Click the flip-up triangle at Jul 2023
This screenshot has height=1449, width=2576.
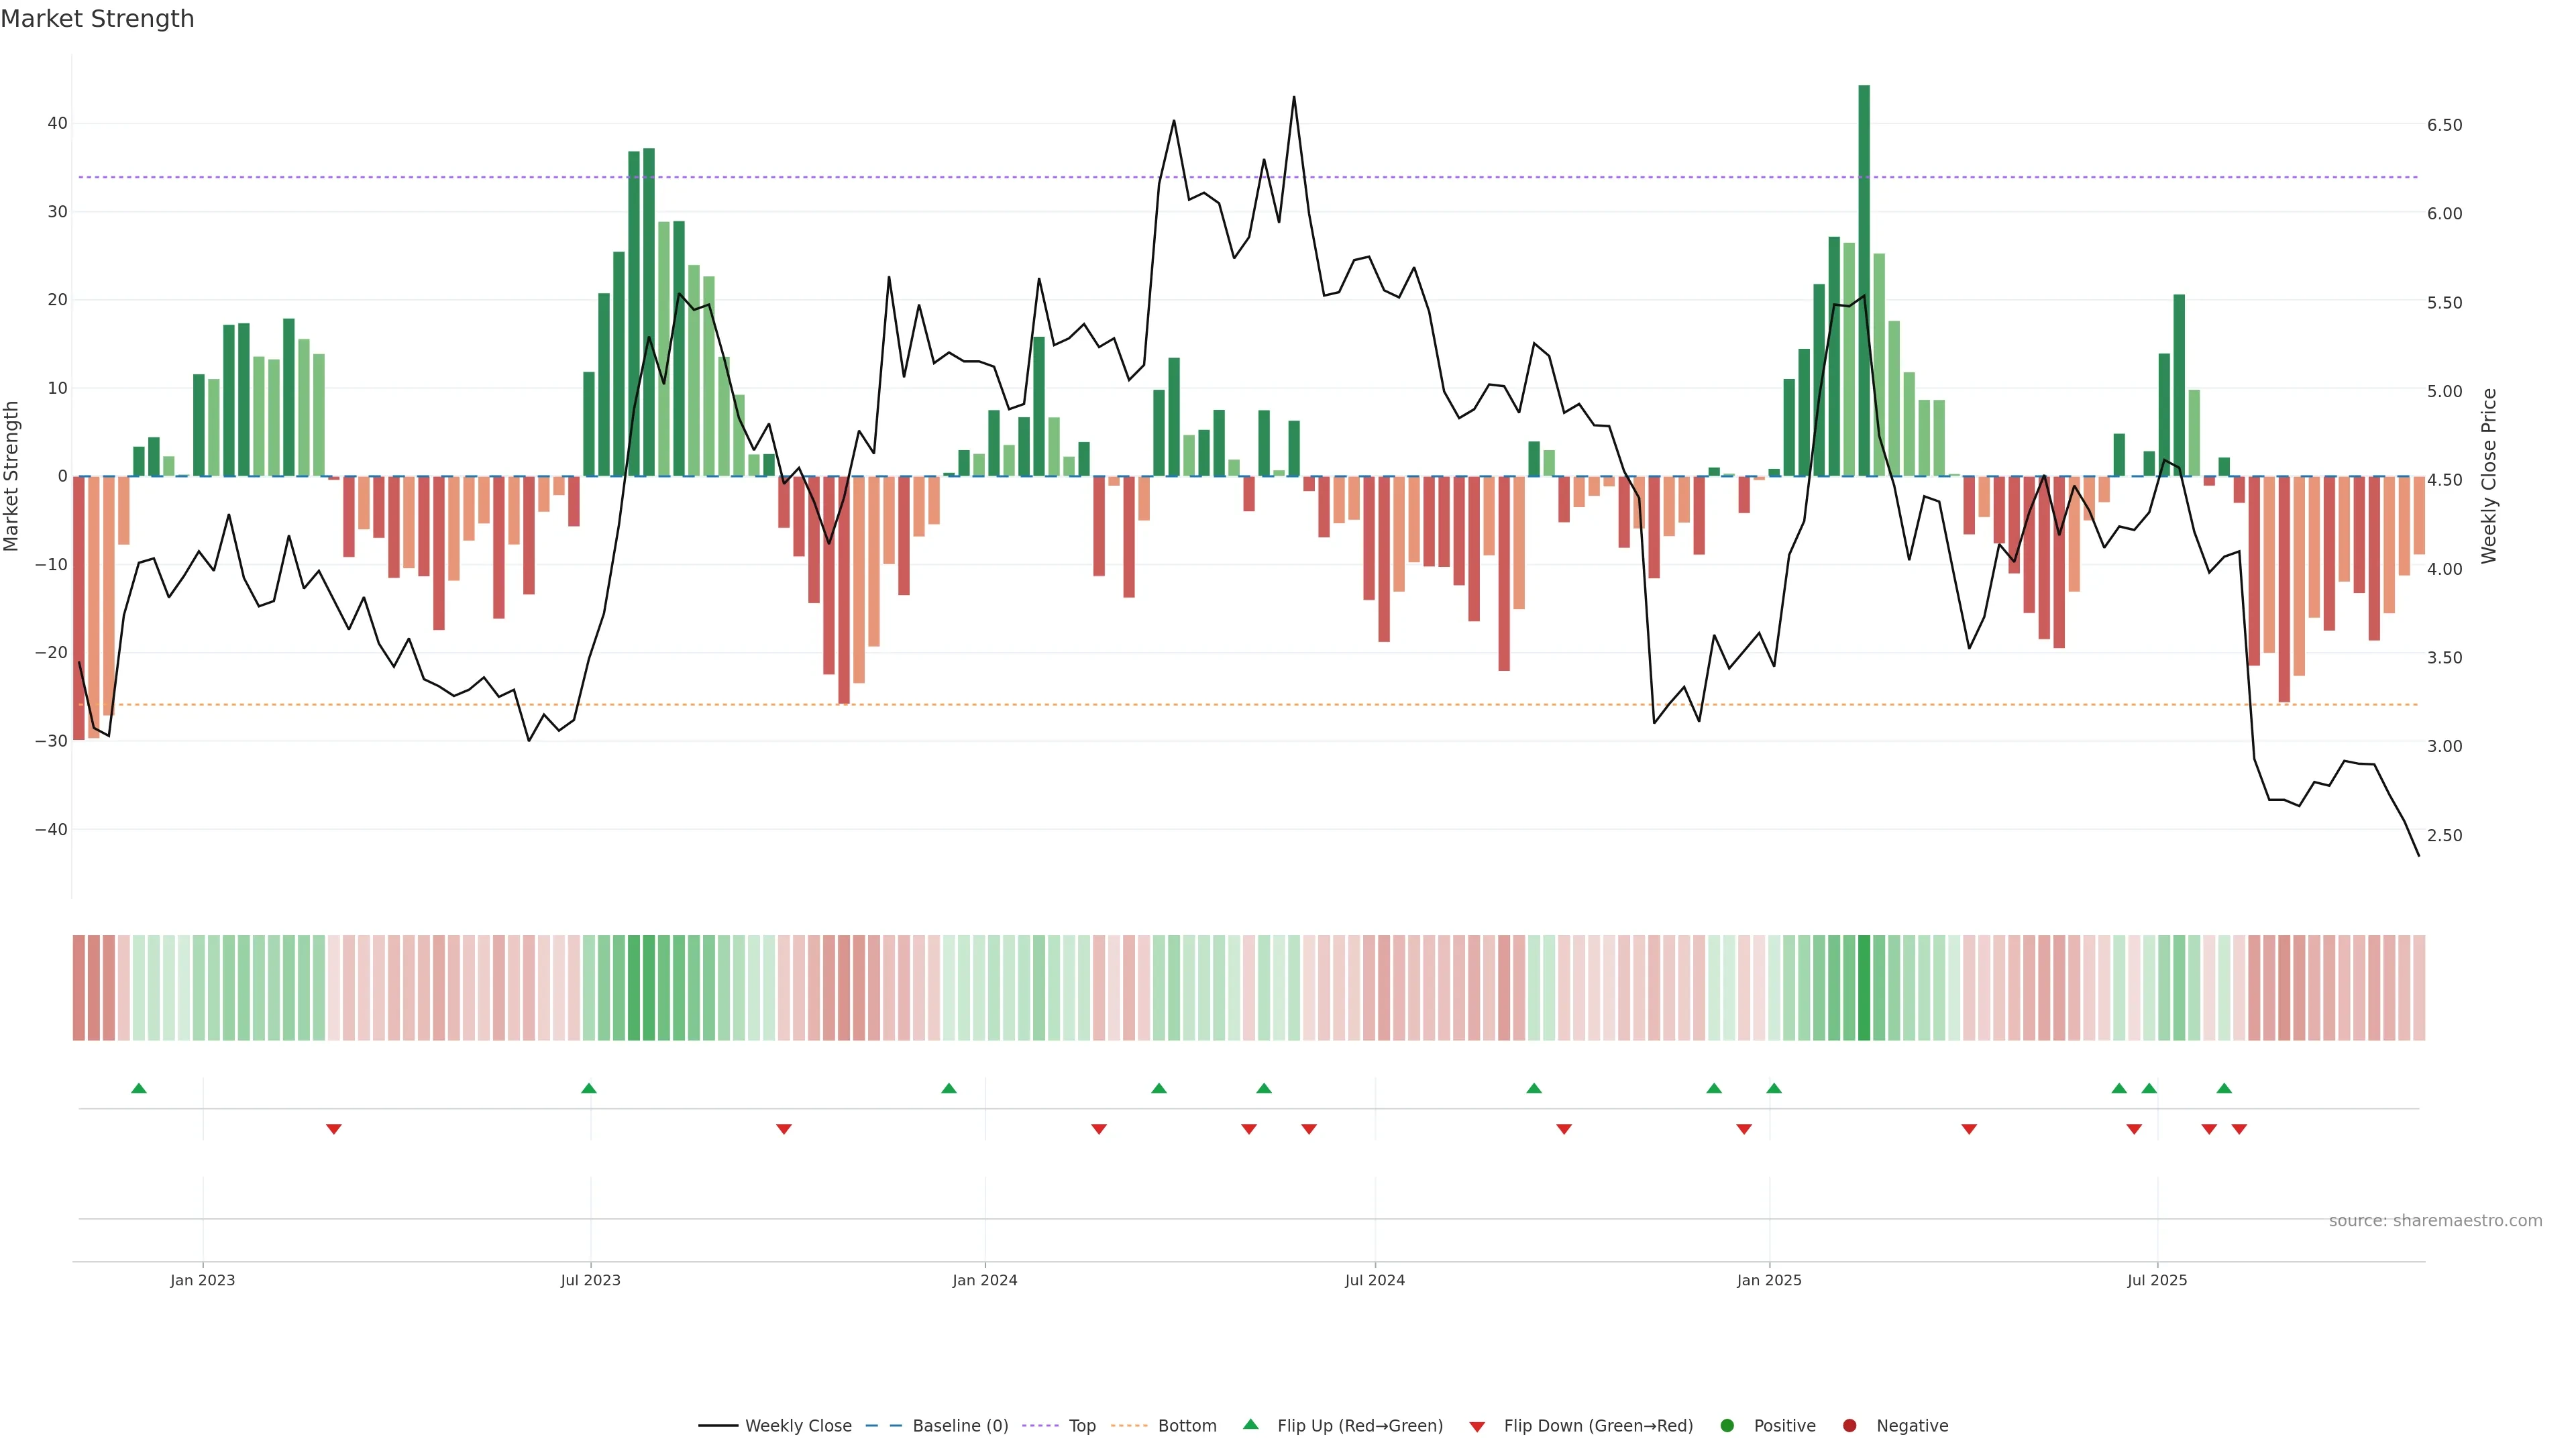[589, 1088]
